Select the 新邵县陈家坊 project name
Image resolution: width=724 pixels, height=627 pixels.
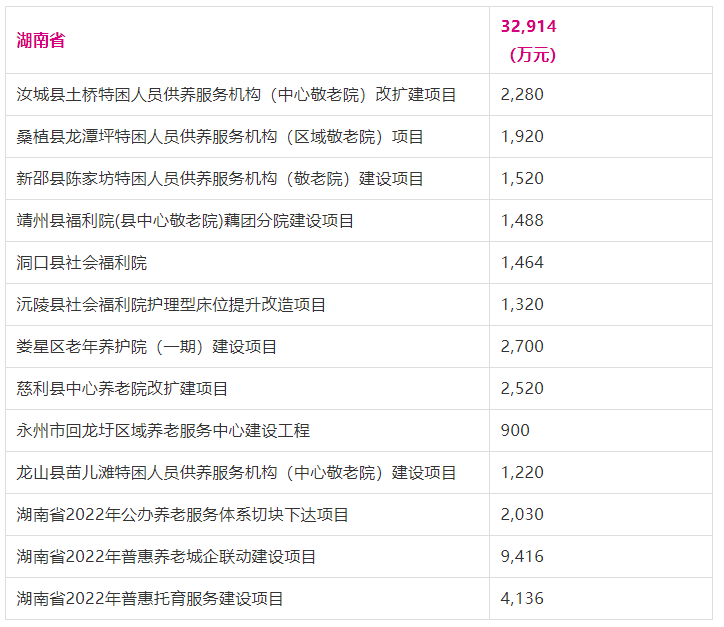(220, 179)
